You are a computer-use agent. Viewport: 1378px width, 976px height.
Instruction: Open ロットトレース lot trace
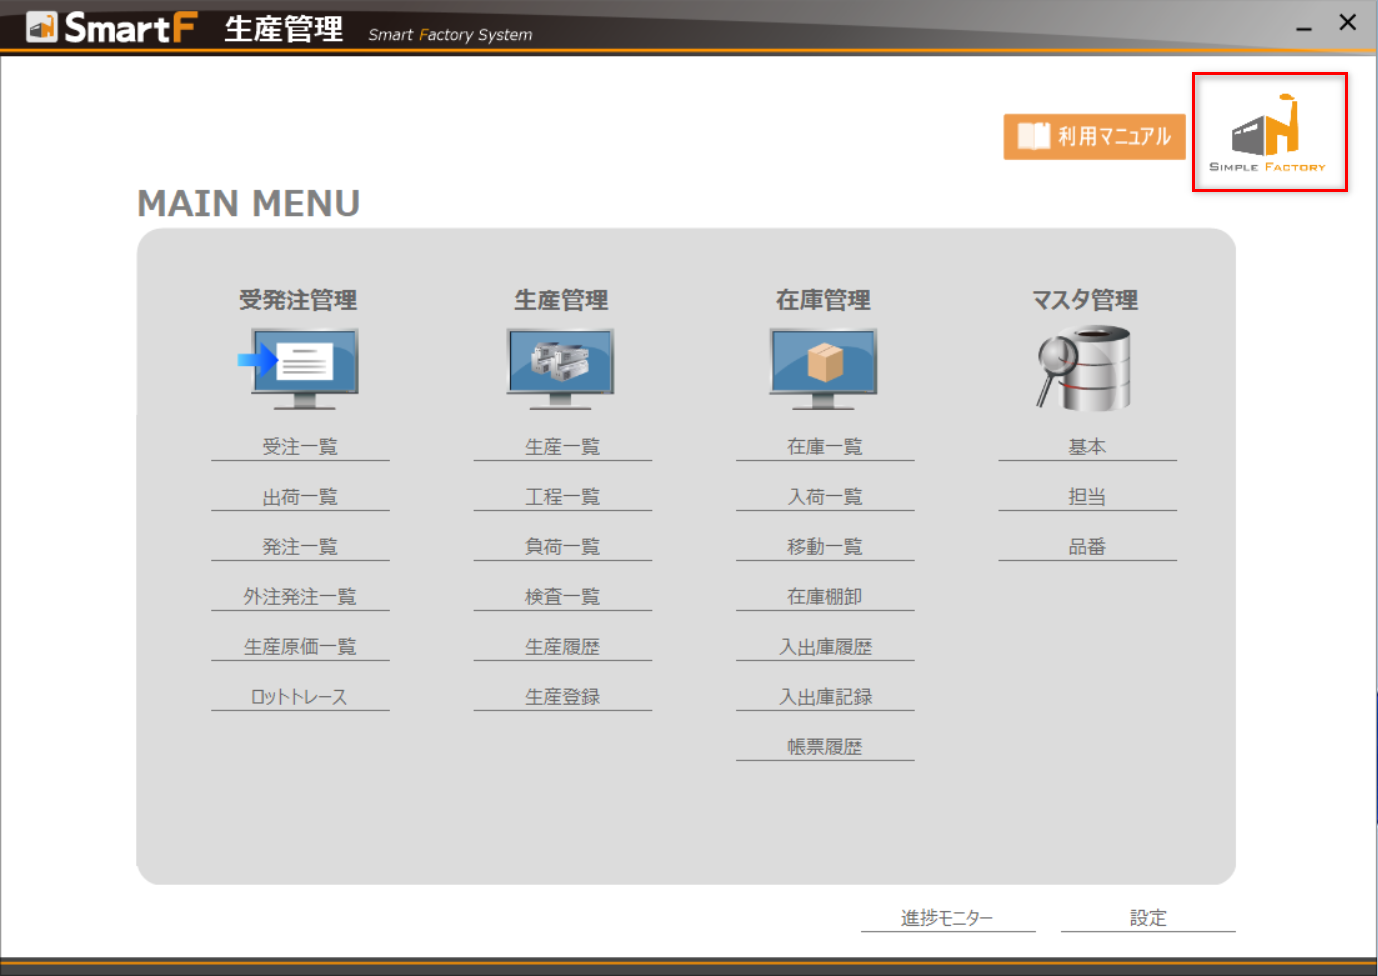click(x=300, y=697)
